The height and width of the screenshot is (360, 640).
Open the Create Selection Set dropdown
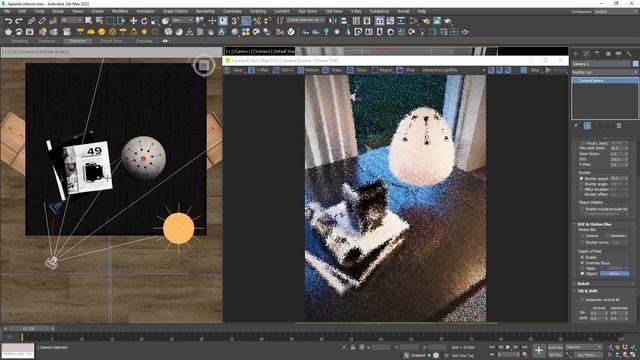point(305,20)
